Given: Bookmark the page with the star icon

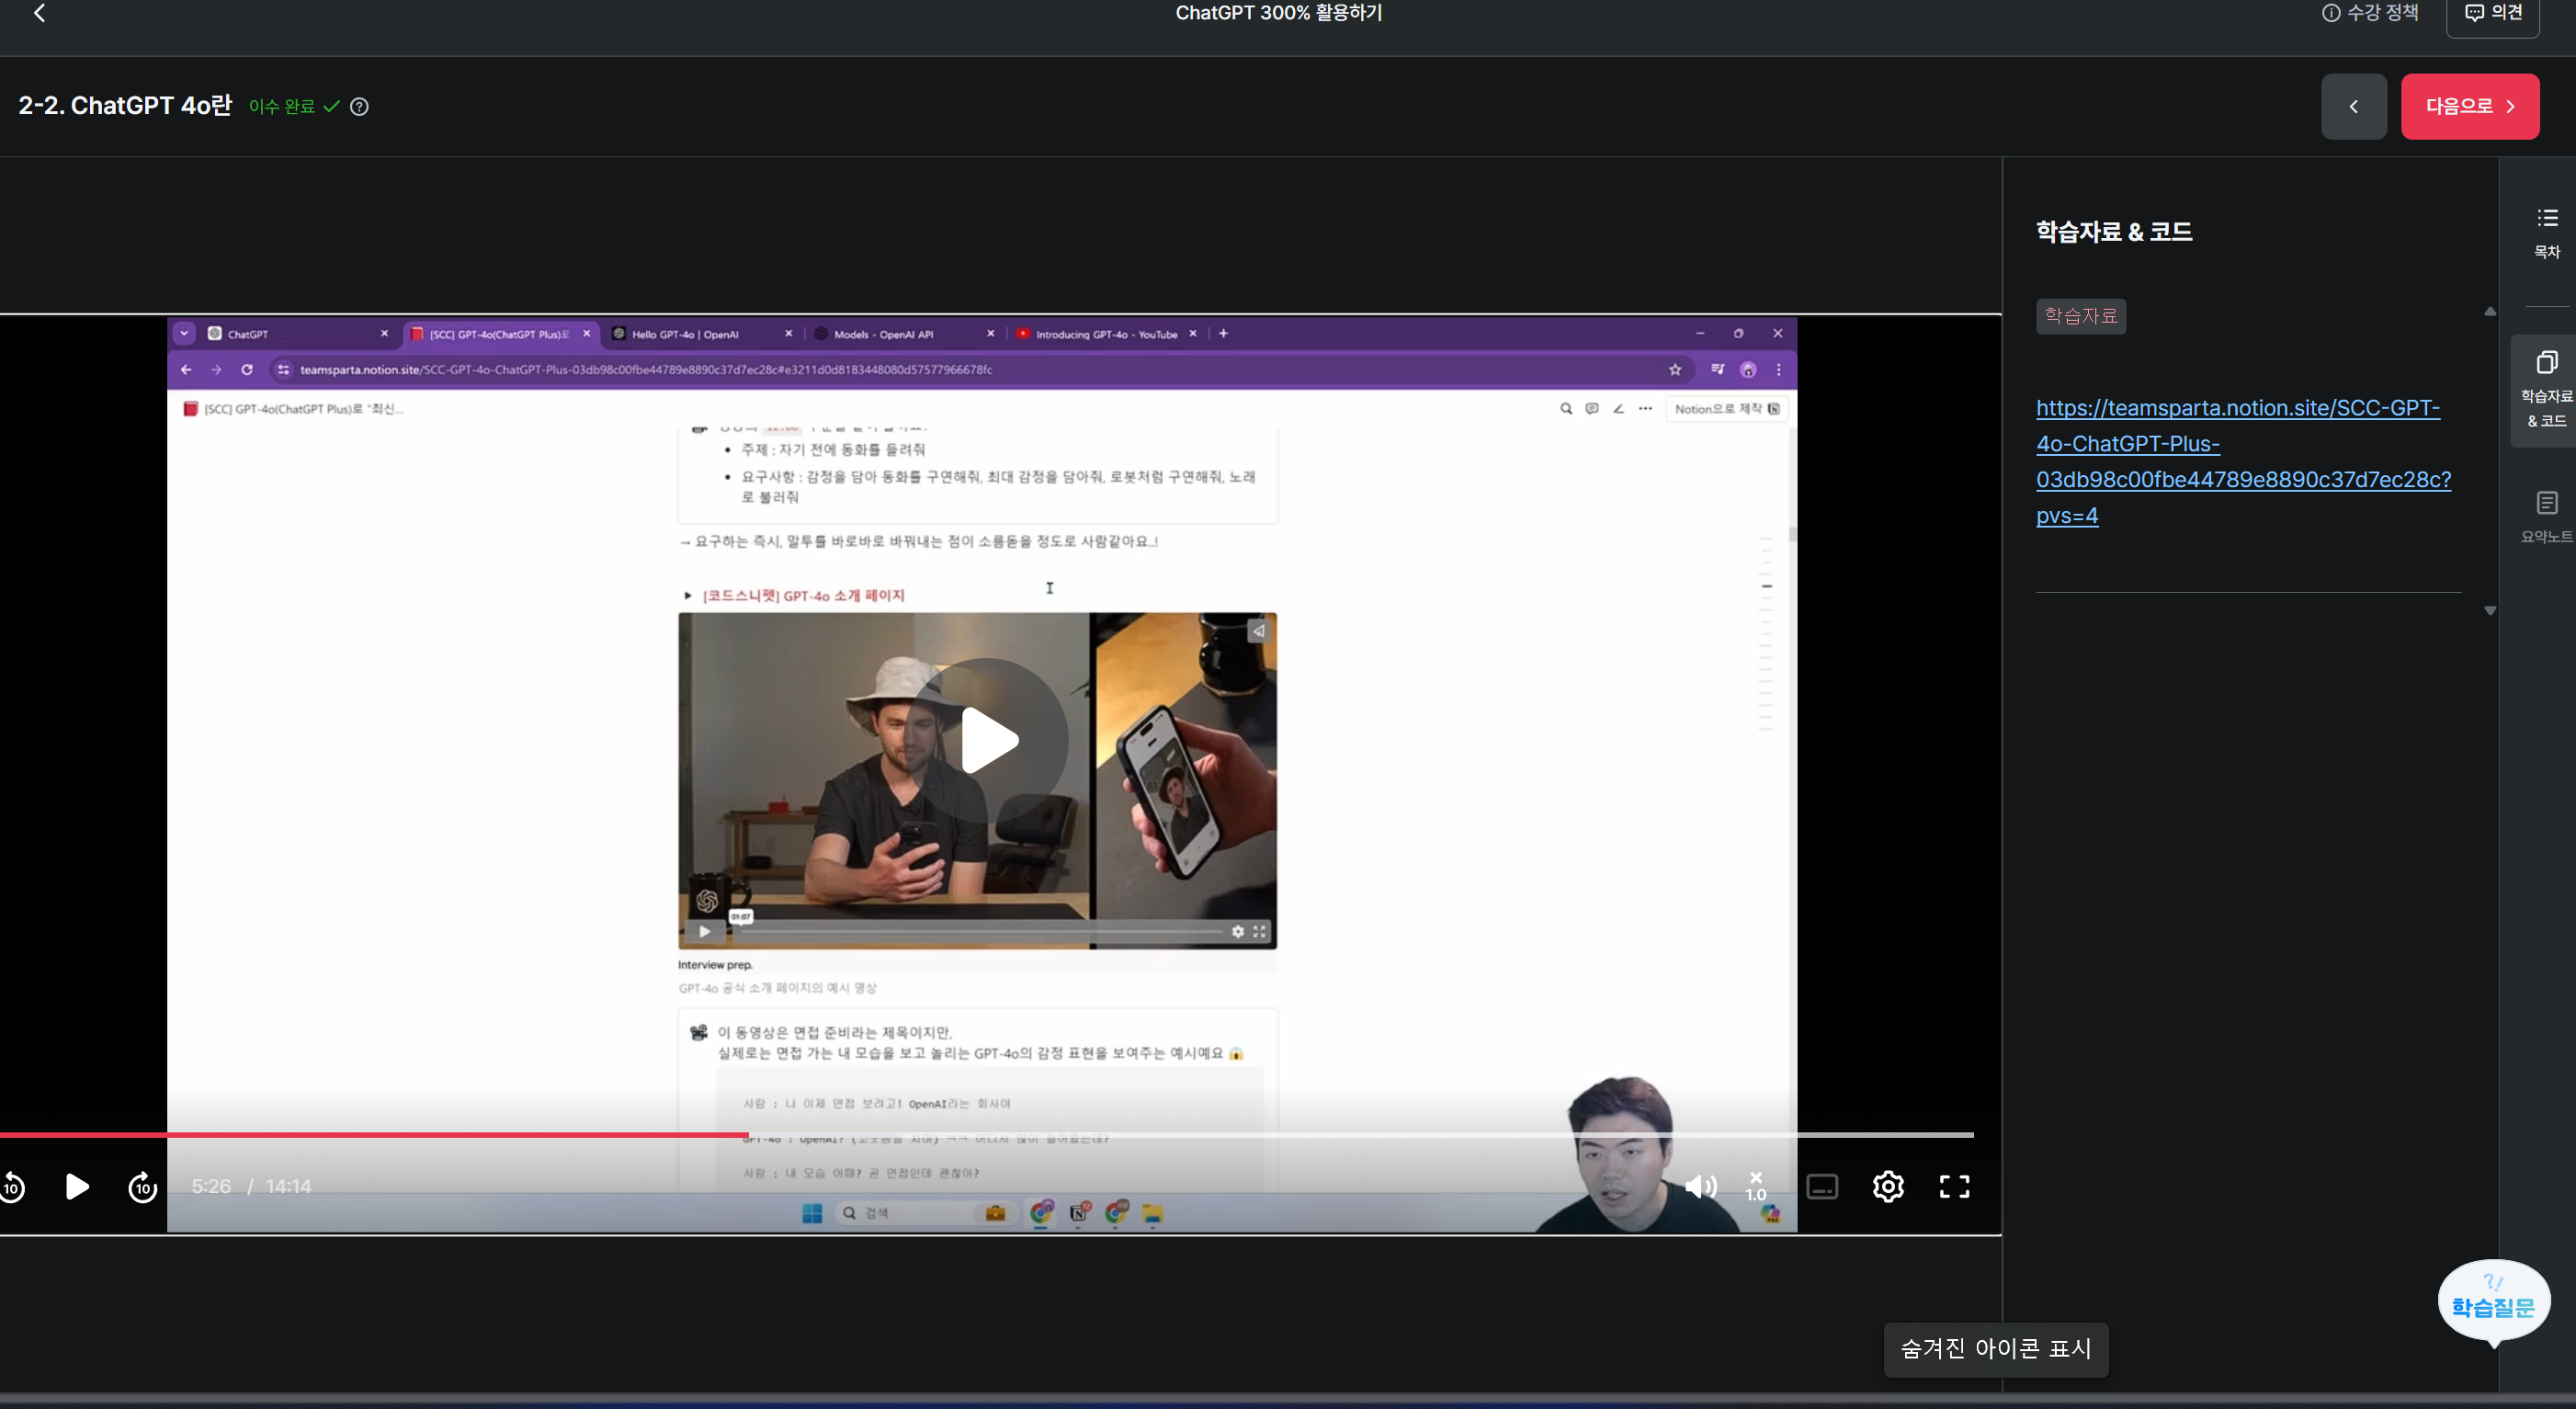Looking at the screenshot, I should [1675, 370].
